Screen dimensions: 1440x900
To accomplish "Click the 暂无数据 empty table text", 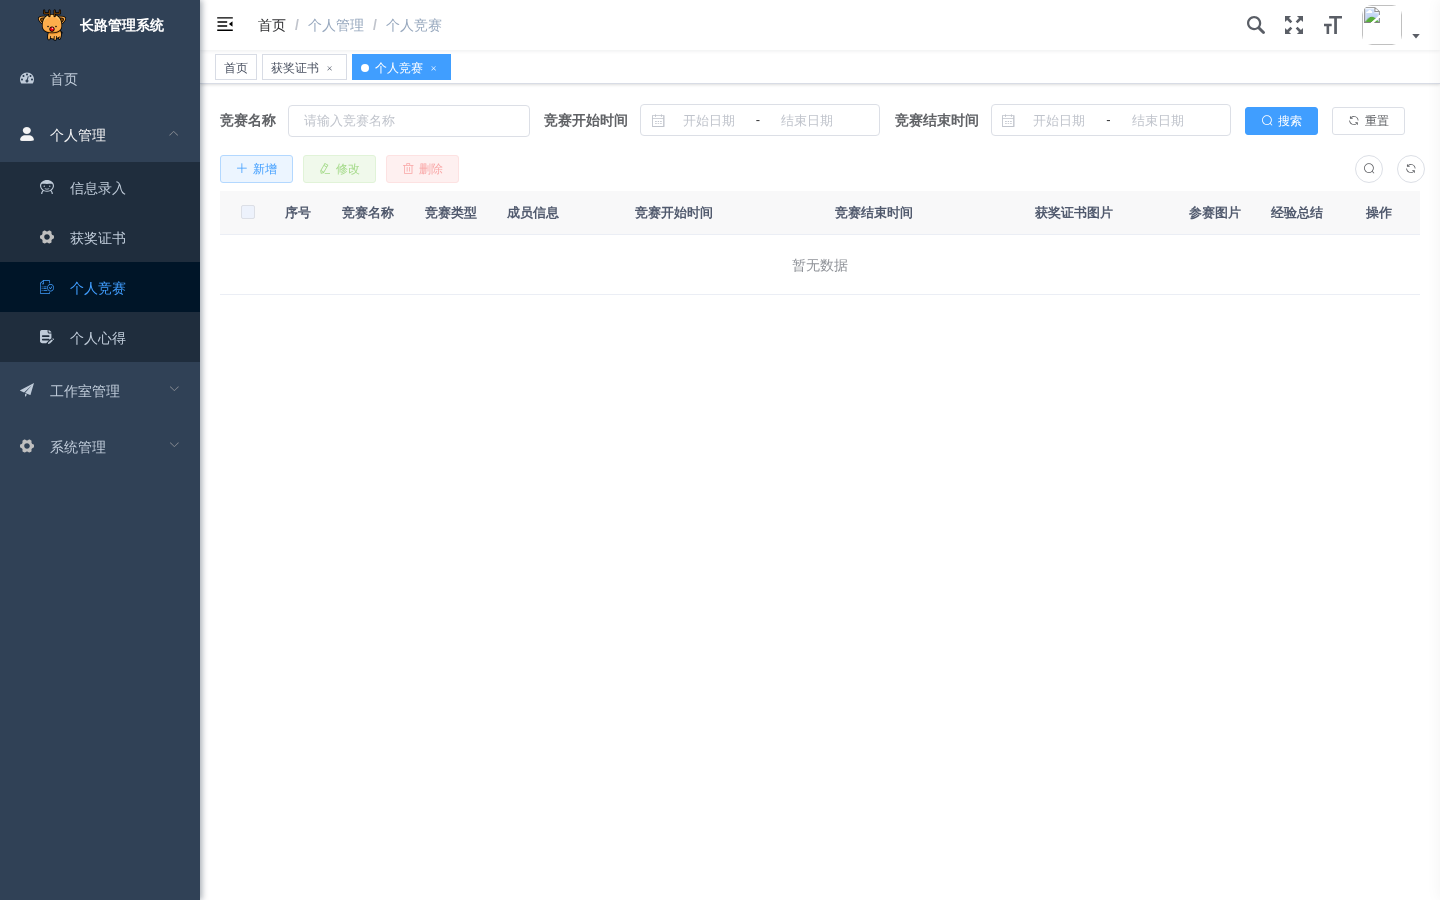I will [x=820, y=265].
